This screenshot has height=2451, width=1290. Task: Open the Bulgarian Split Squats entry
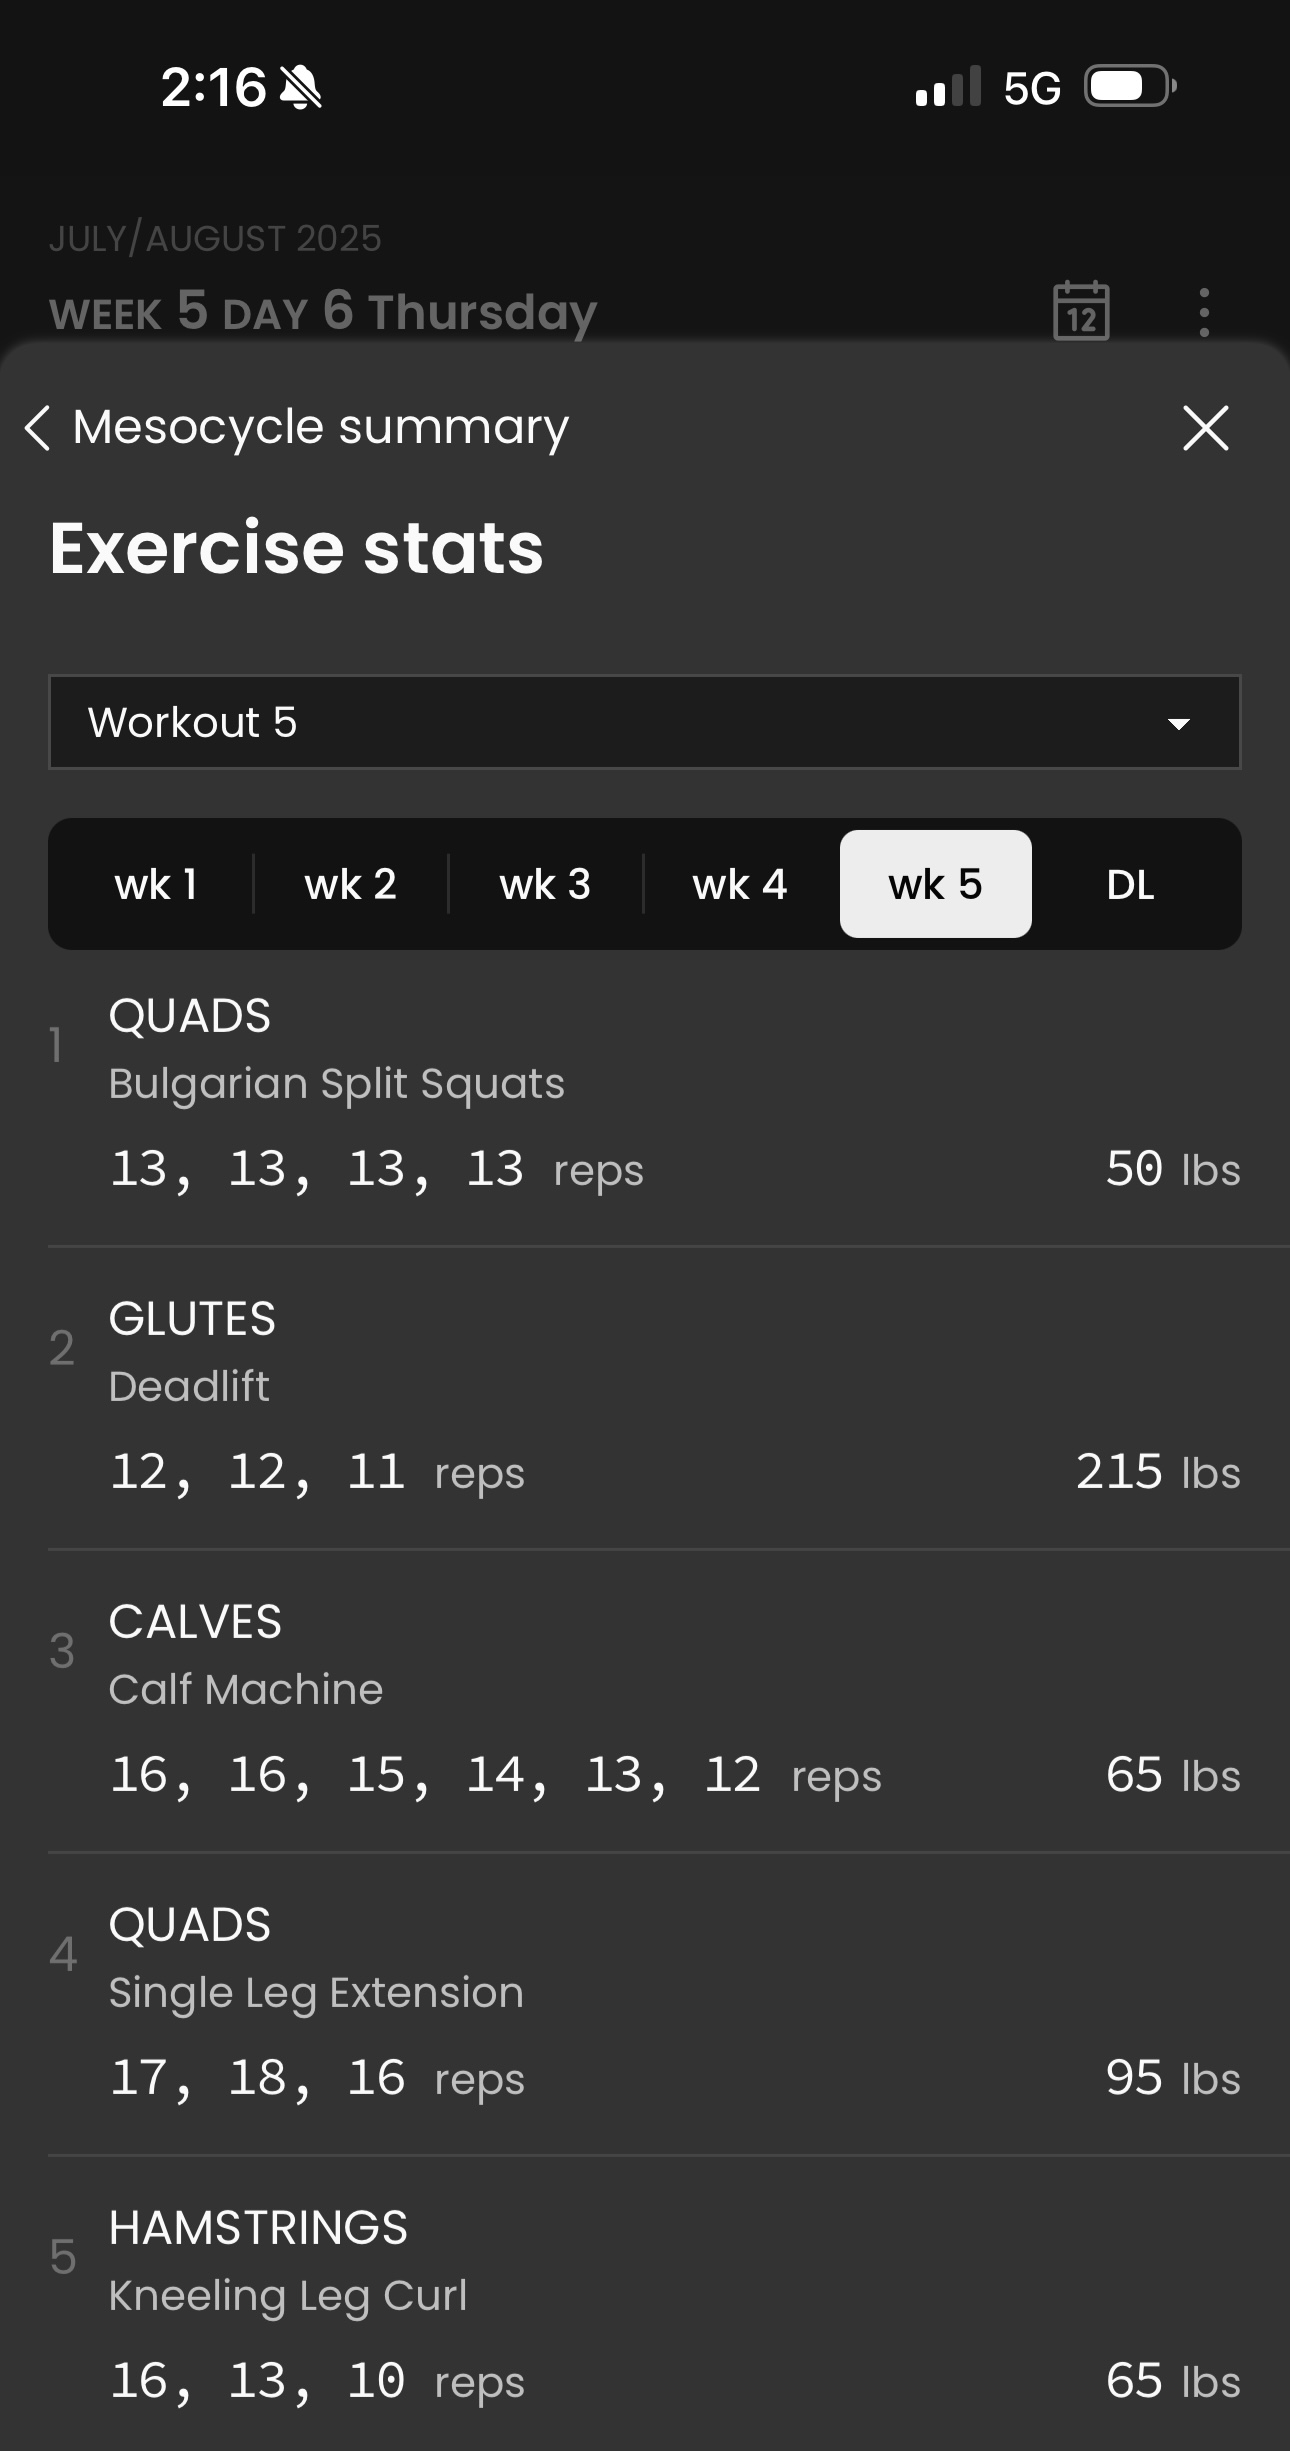[336, 1084]
